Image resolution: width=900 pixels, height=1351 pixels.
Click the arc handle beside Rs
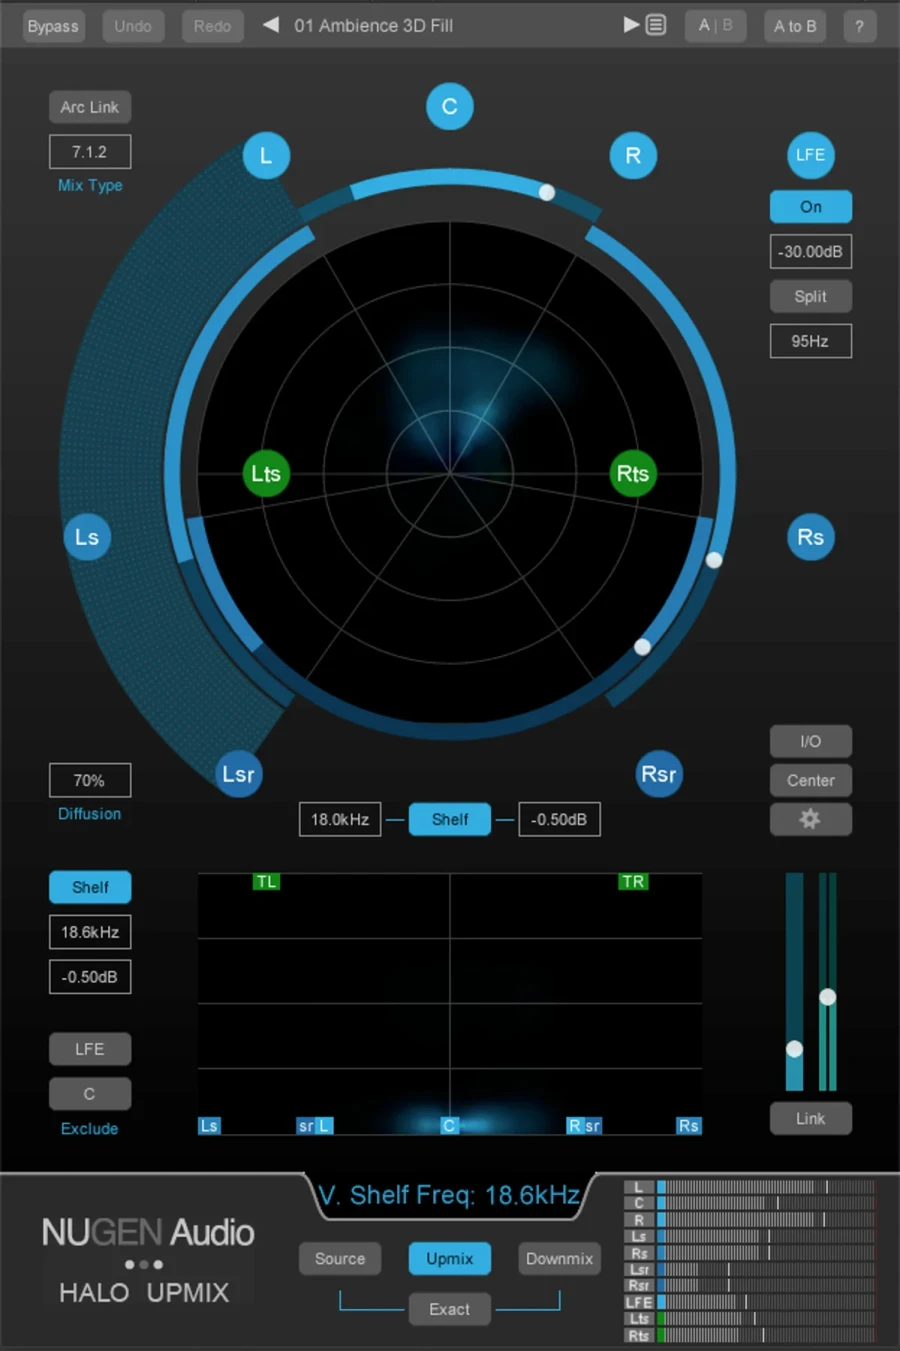tap(714, 560)
